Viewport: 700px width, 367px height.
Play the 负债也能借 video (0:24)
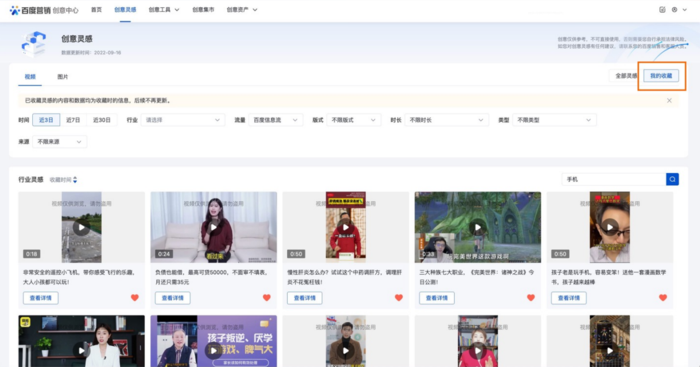(213, 227)
